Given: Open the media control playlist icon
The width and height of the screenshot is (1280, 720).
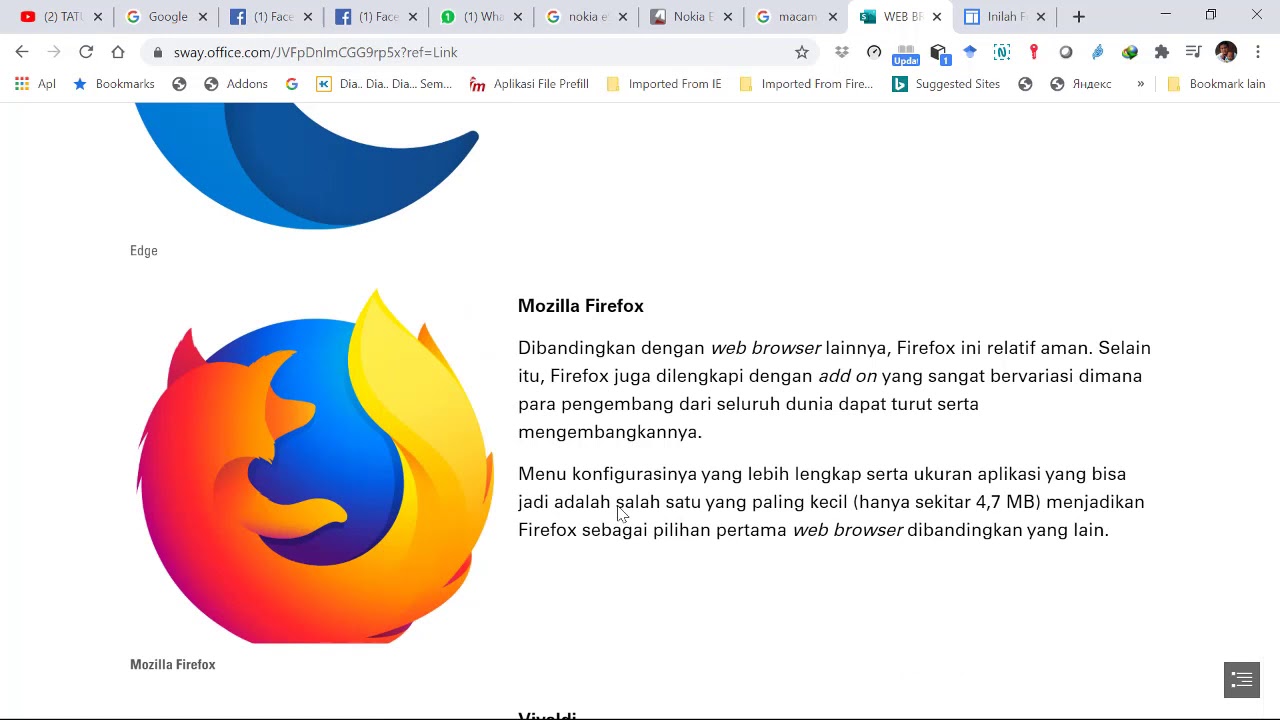Looking at the screenshot, I should (x=1194, y=52).
